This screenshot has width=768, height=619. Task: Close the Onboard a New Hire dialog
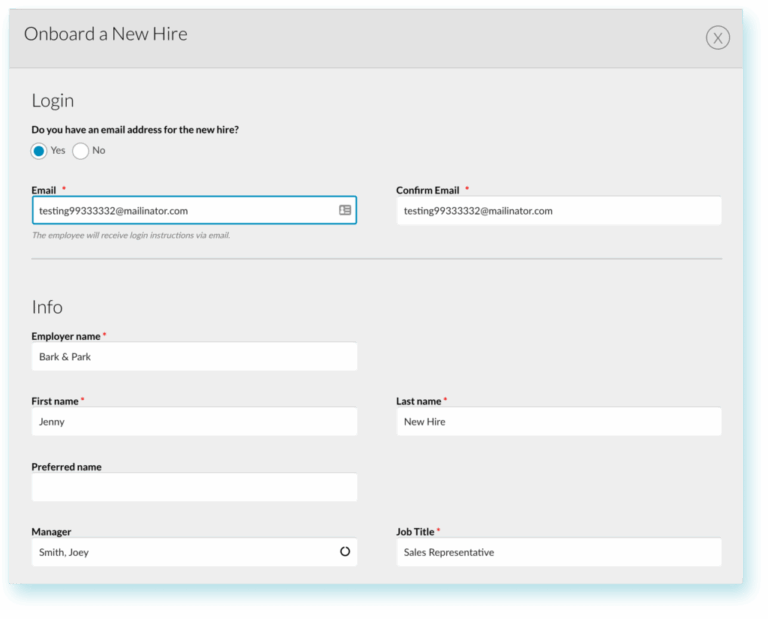click(718, 38)
